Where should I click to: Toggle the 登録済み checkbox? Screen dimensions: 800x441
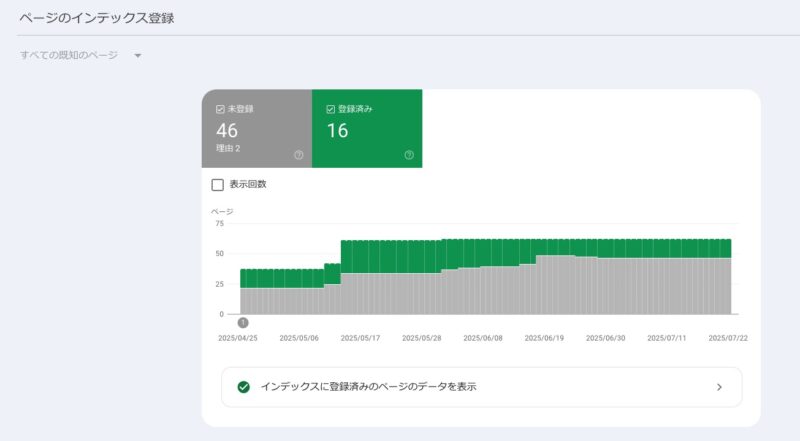331,109
